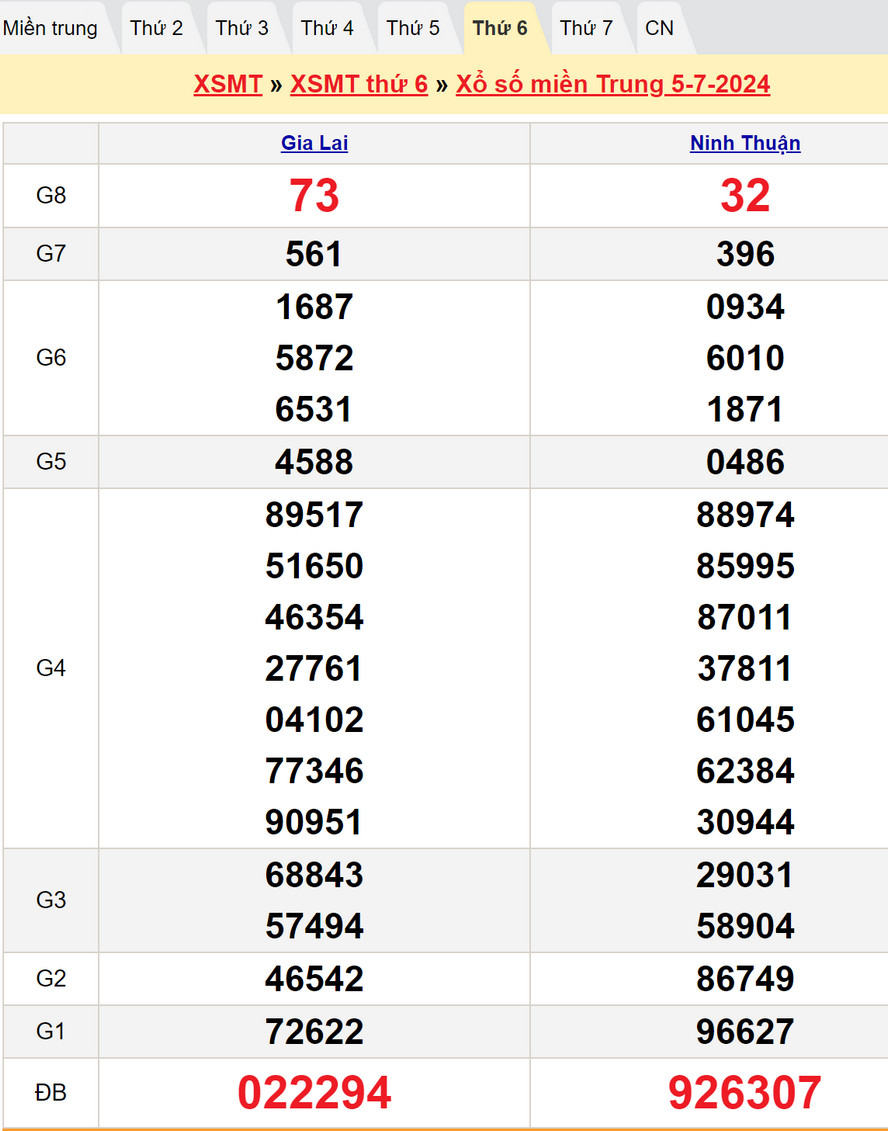
Task: Click the active Thứ 6 tab
Action: tap(500, 28)
